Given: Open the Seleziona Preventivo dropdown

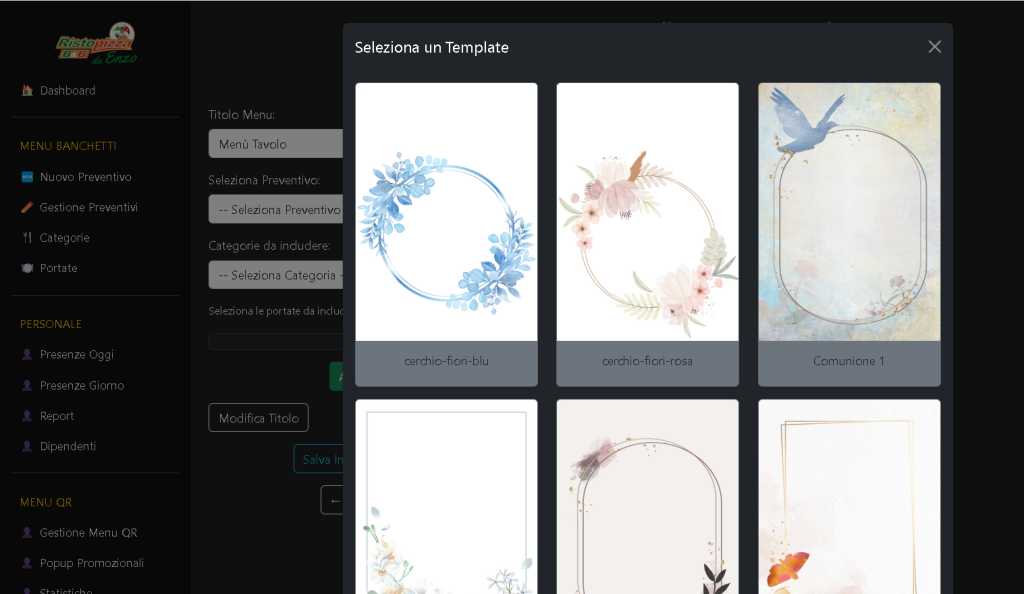Looking at the screenshot, I should click(276, 210).
